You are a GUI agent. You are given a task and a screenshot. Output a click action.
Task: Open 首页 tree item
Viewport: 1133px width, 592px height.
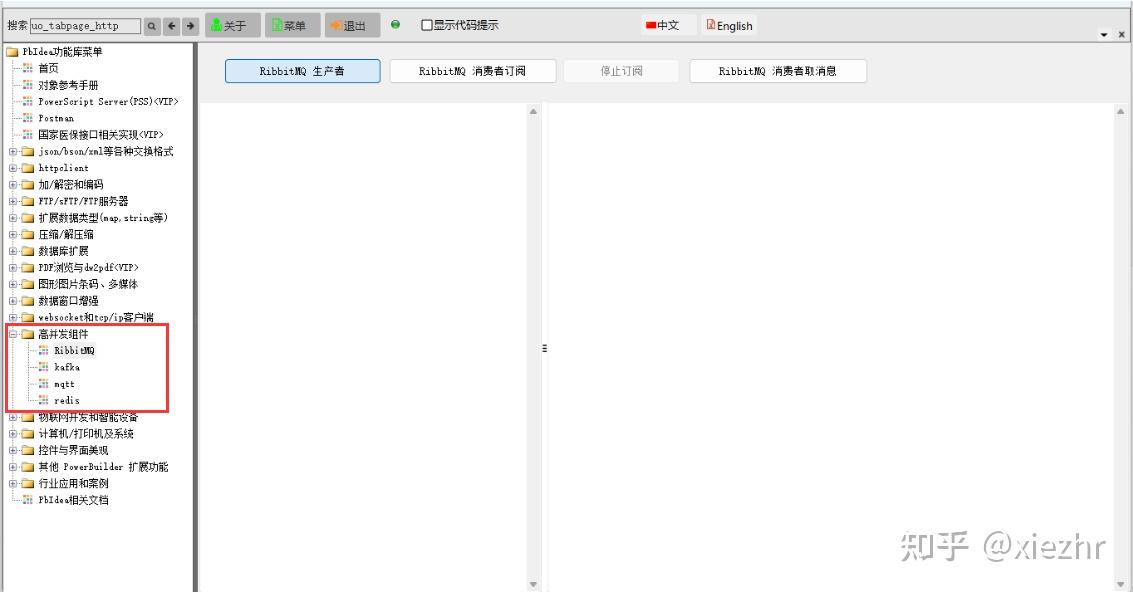[x=48, y=68]
